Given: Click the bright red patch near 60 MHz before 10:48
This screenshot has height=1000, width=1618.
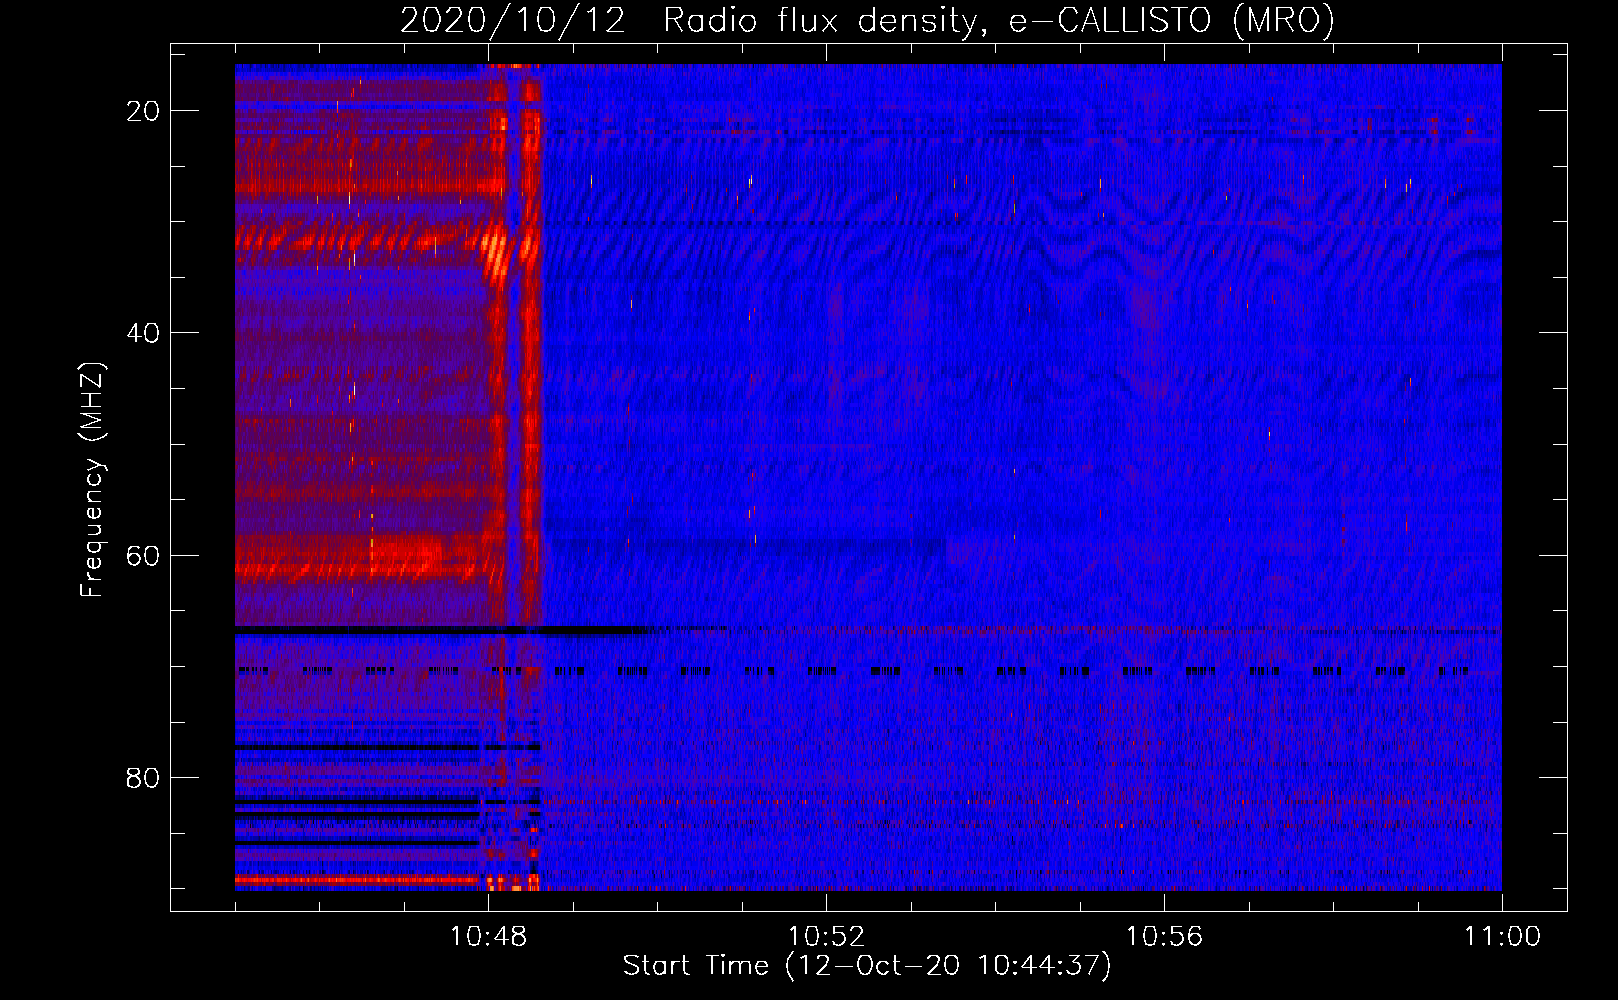Looking at the screenshot, I should click(405, 555).
